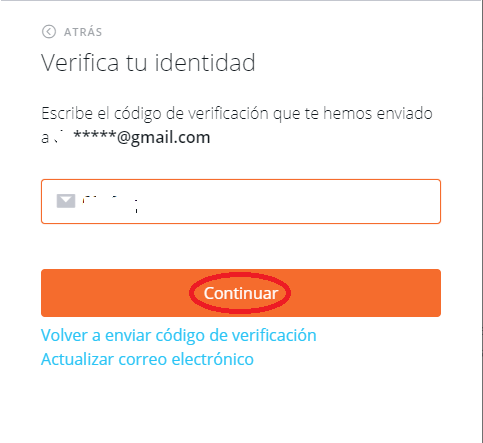Click the word Actualizar in the bottom link

point(77,359)
